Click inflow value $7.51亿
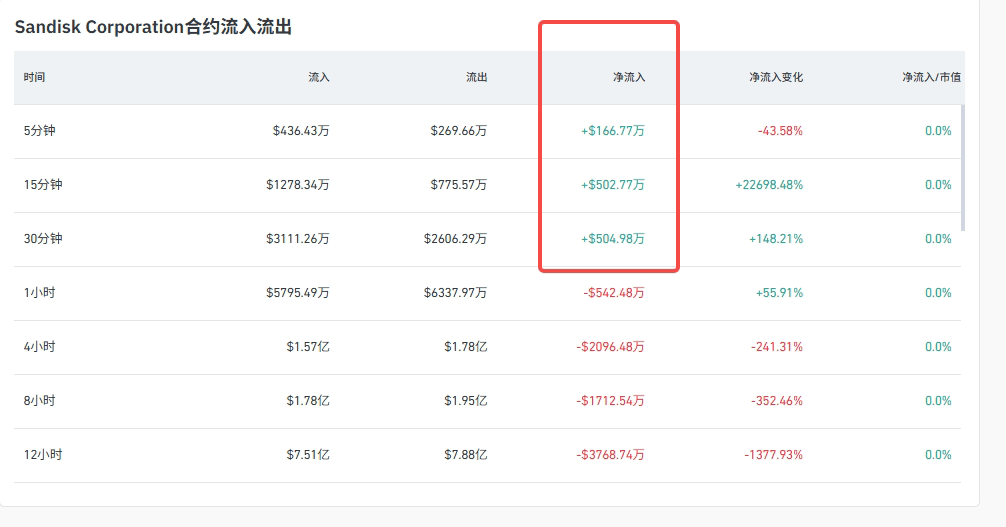Screen dimensions: 1006x527 click(x=308, y=454)
